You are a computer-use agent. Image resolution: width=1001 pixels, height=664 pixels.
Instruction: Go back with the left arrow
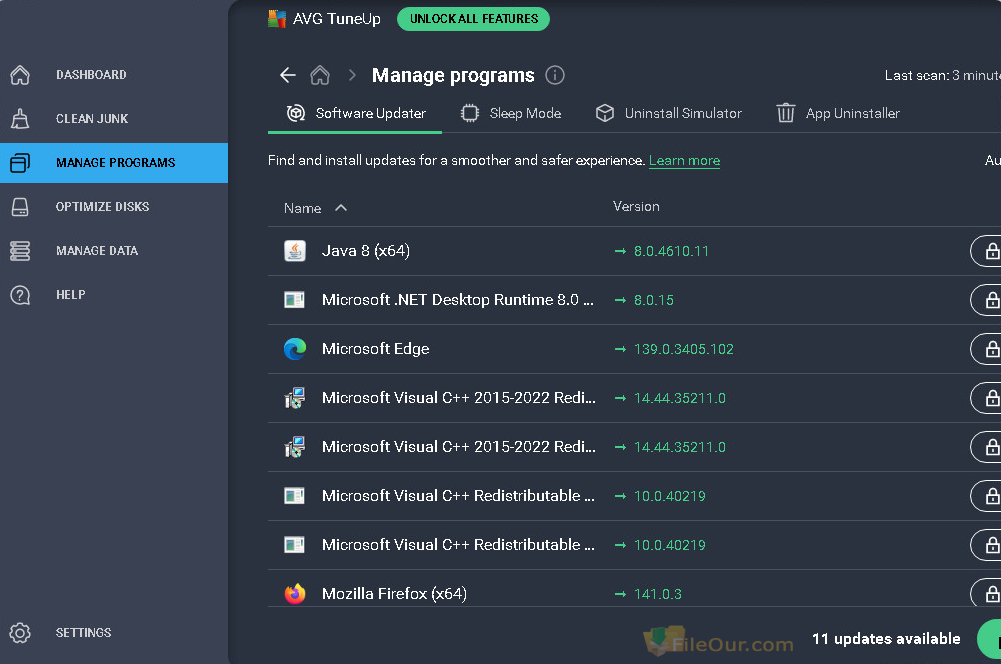coord(288,75)
